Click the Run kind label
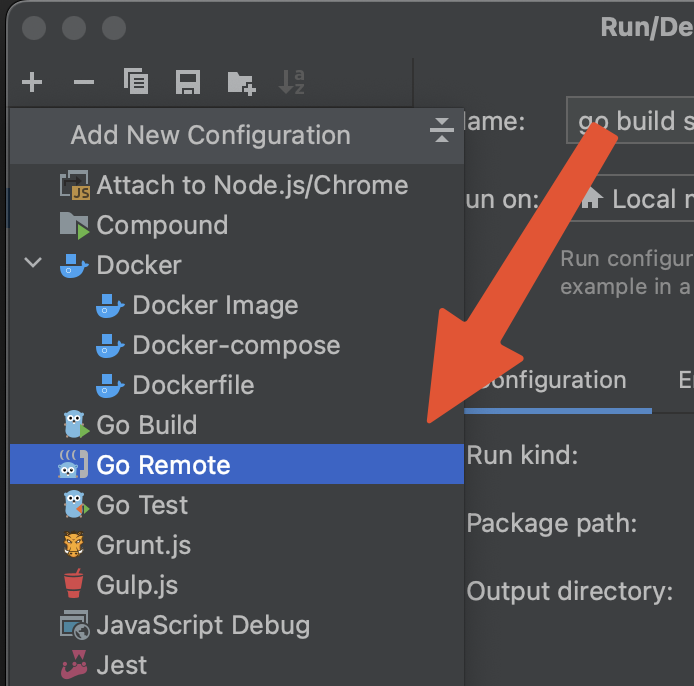The image size is (694, 686). tap(522, 455)
